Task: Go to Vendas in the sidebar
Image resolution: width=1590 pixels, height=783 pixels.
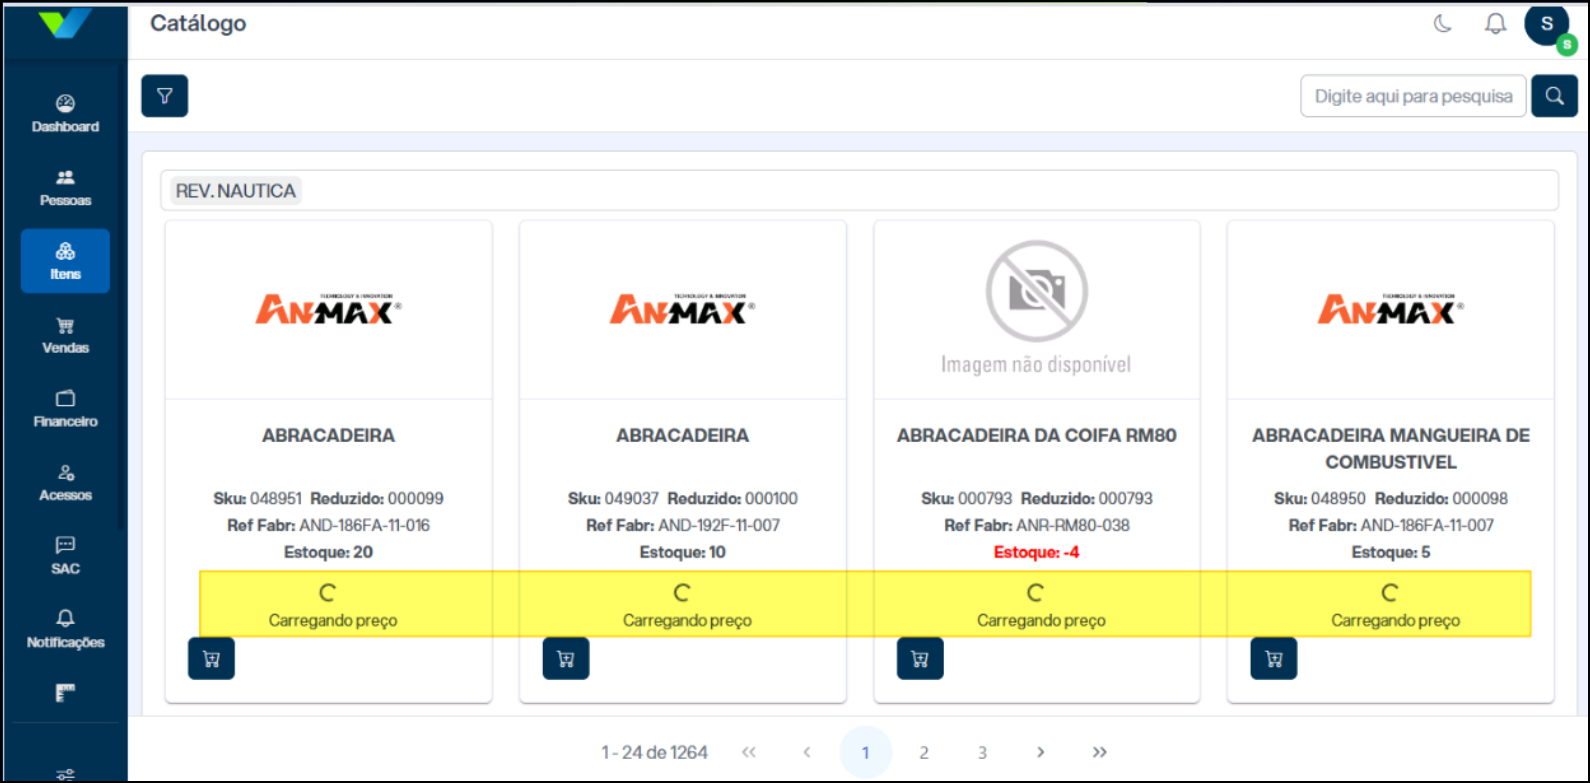Action: (x=65, y=335)
